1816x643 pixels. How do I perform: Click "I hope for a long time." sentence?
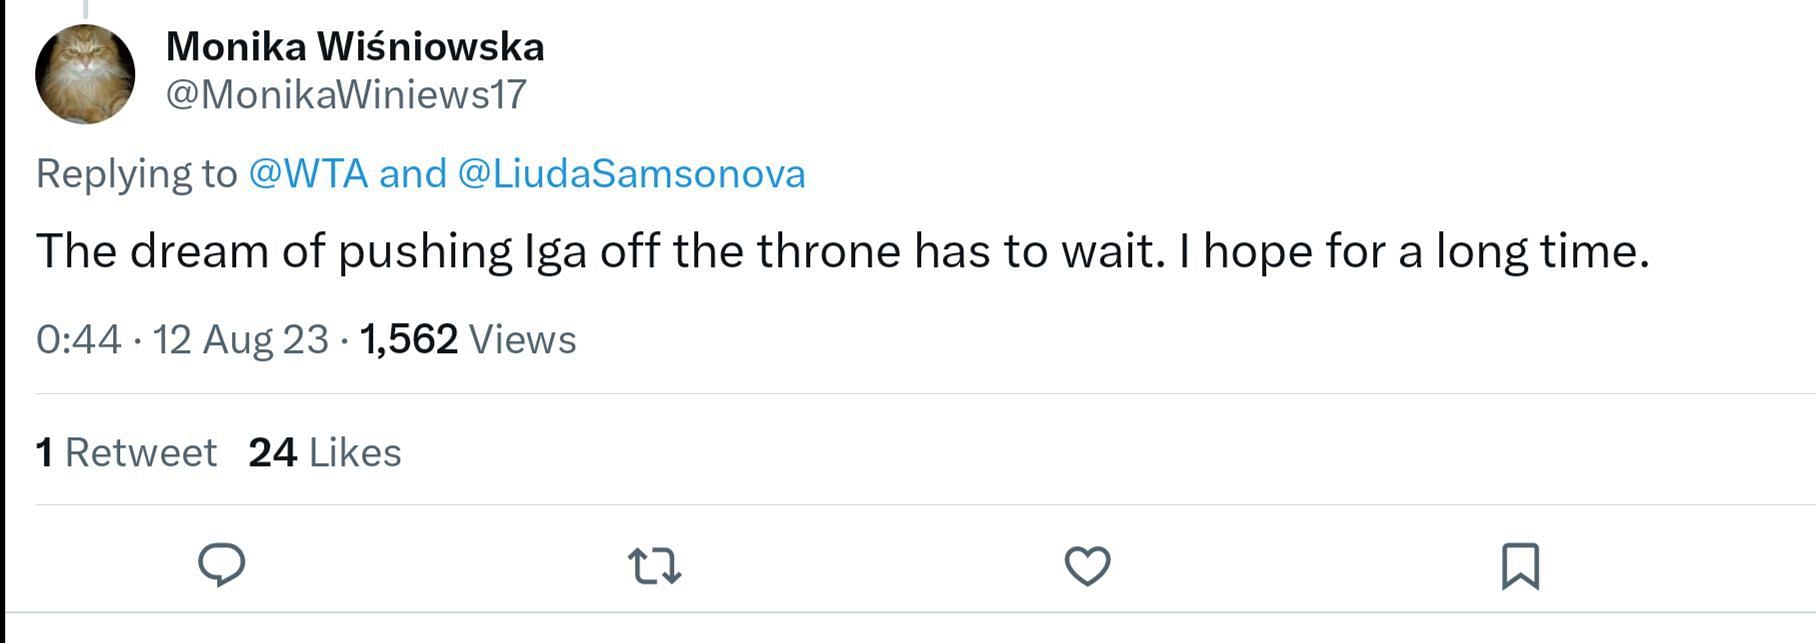pyautogui.click(x=1413, y=252)
